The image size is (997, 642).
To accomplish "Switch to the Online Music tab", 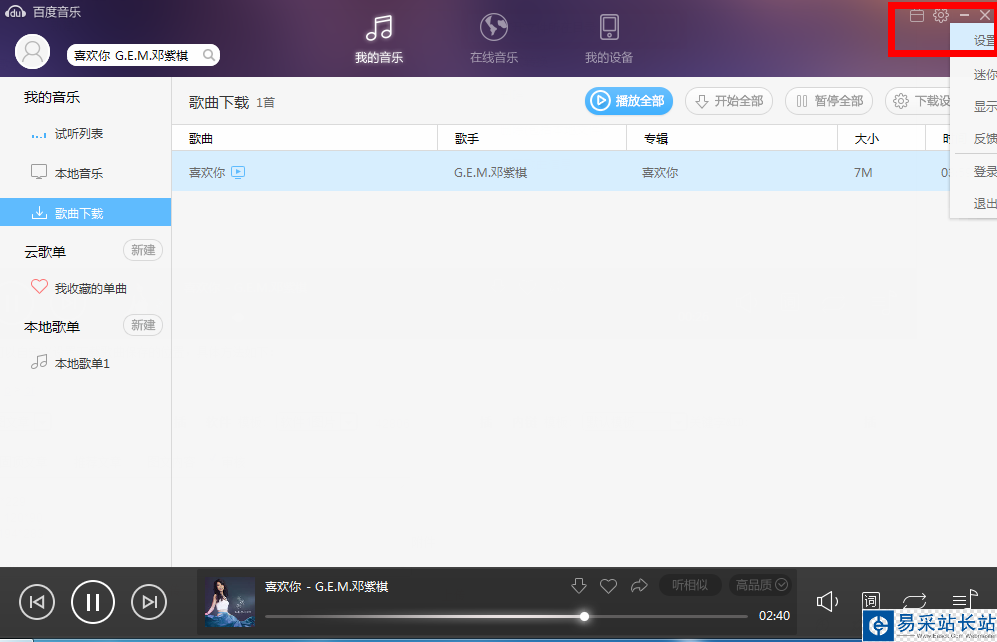I will [494, 39].
